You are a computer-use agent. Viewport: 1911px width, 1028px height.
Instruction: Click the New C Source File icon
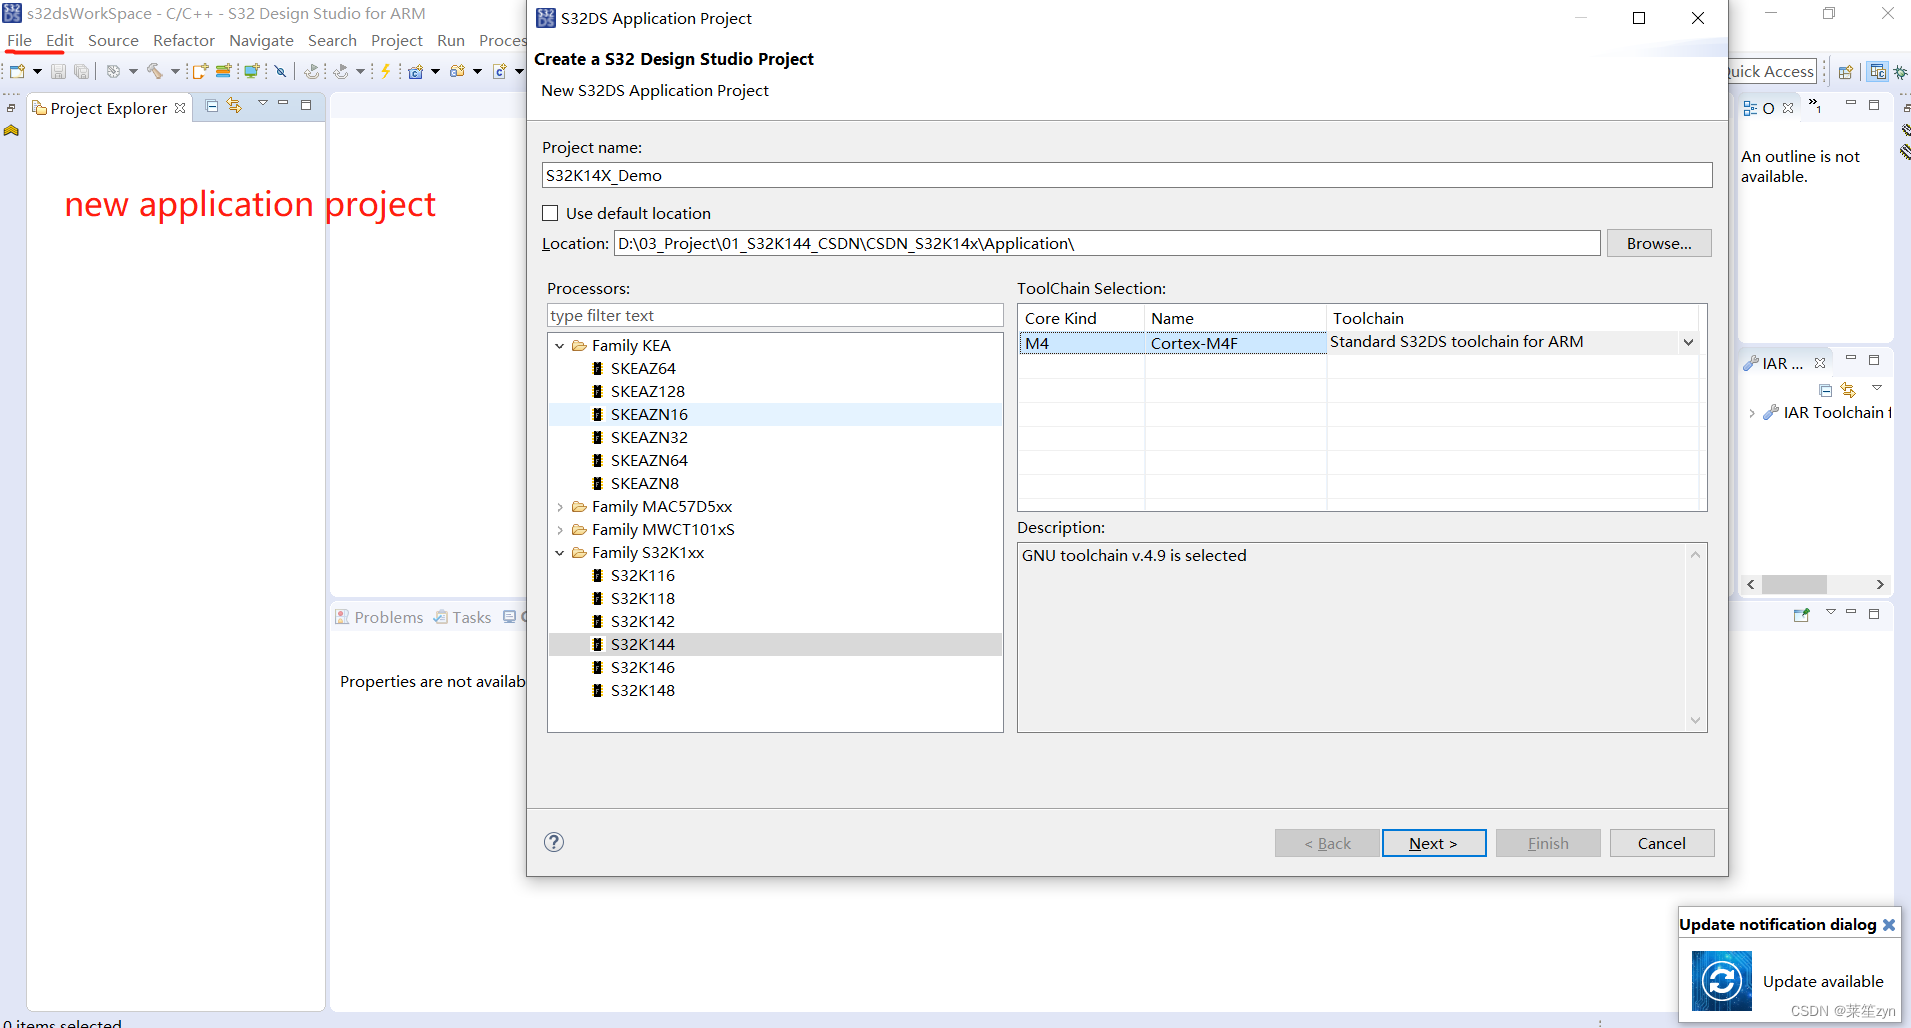[x=500, y=71]
